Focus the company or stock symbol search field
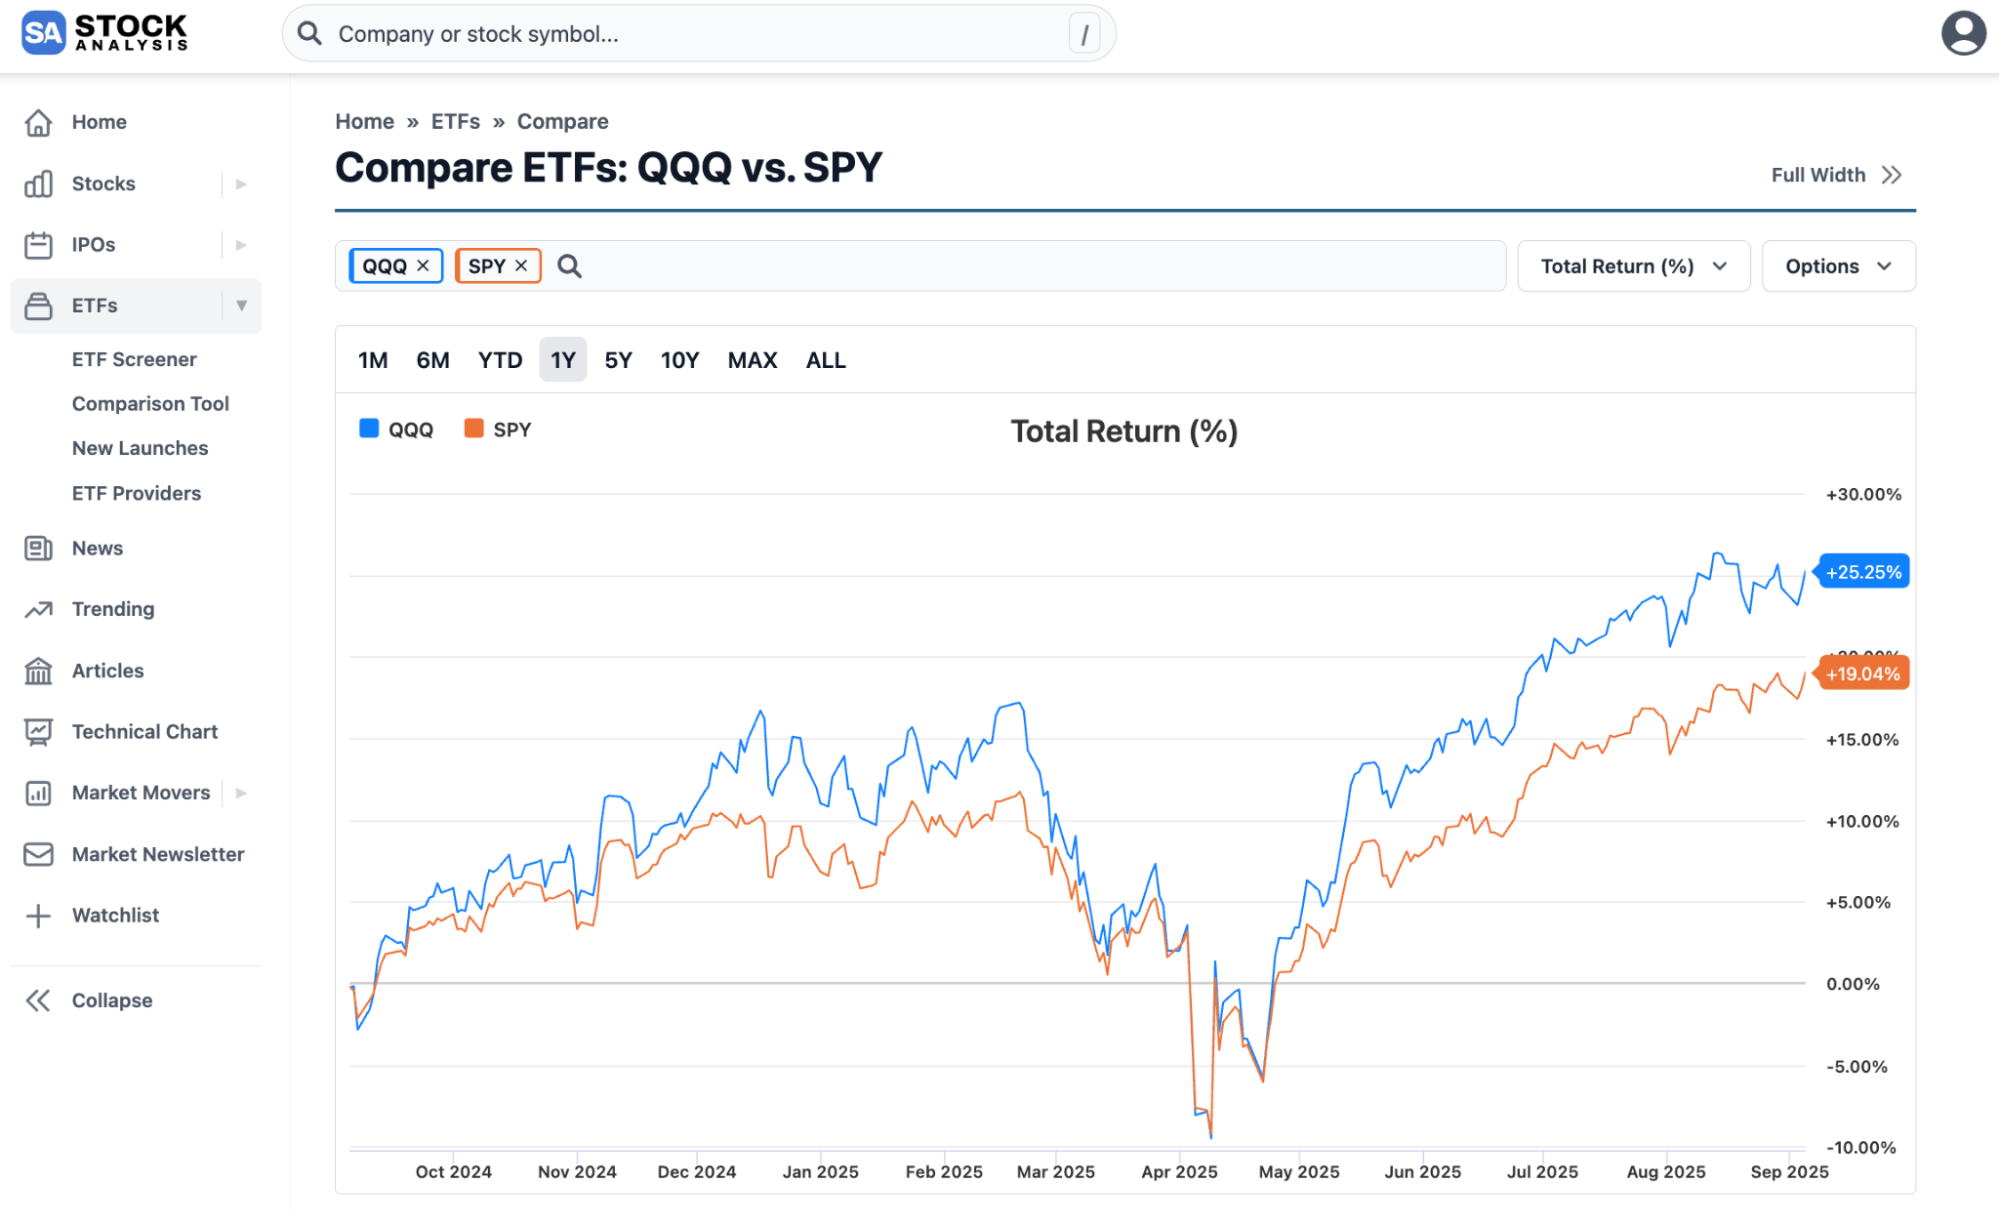Viewport: 1999px width, 1215px height. (699, 34)
